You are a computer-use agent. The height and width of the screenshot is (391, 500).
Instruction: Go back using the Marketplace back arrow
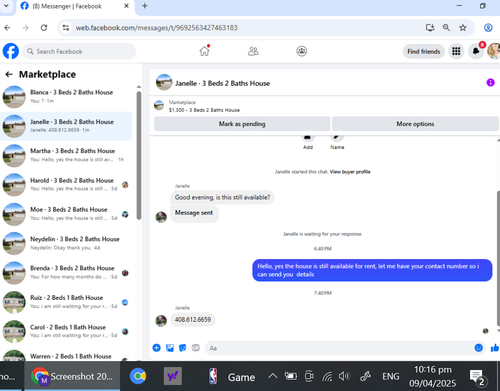click(x=9, y=74)
